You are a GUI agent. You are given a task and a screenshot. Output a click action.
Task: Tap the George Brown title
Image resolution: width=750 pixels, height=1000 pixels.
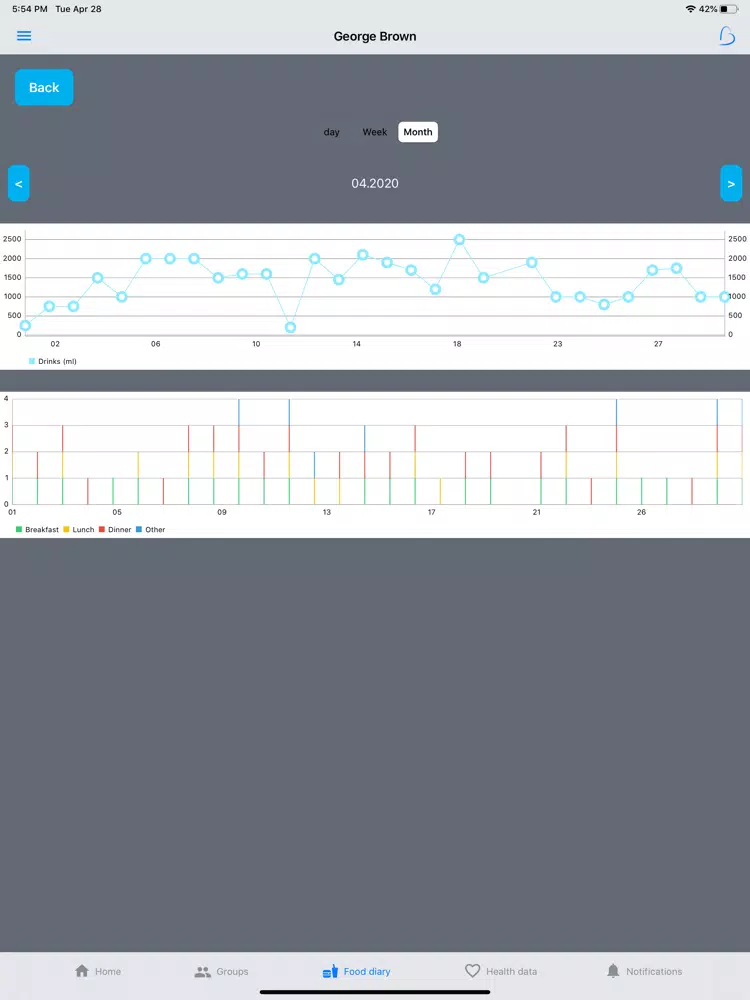[x=375, y=36]
